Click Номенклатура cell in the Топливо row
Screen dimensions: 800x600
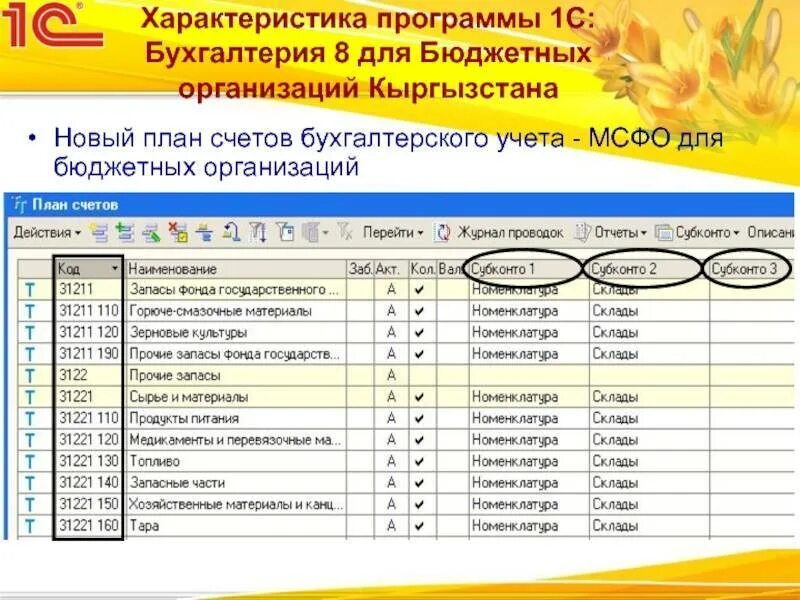[x=529, y=461]
